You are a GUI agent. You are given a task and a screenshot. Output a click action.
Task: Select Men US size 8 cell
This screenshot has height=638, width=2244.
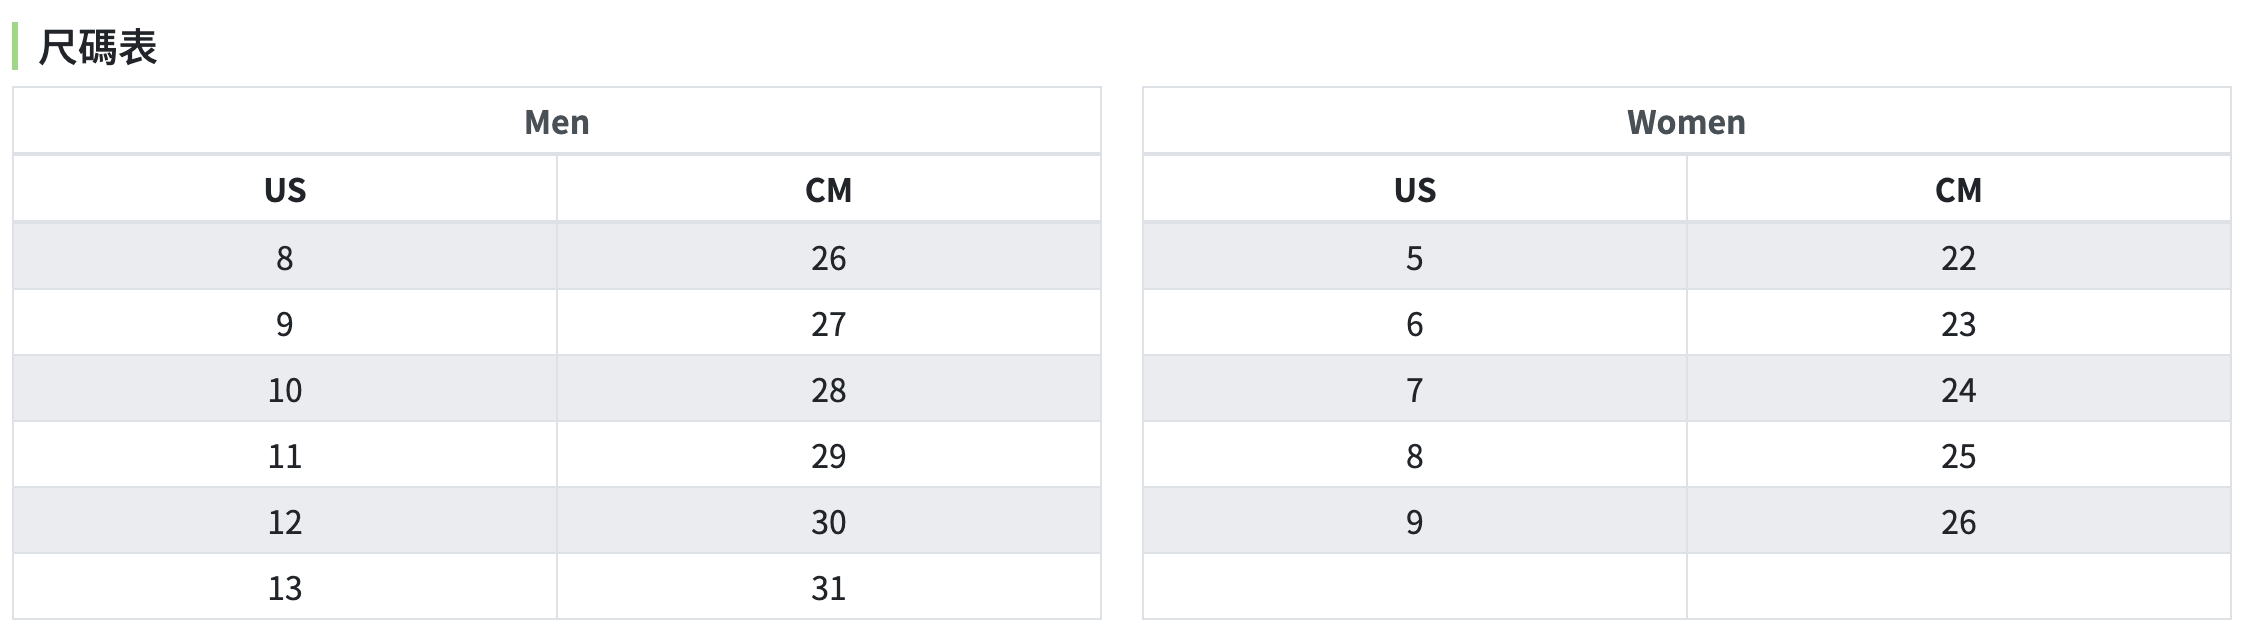[x=285, y=258]
